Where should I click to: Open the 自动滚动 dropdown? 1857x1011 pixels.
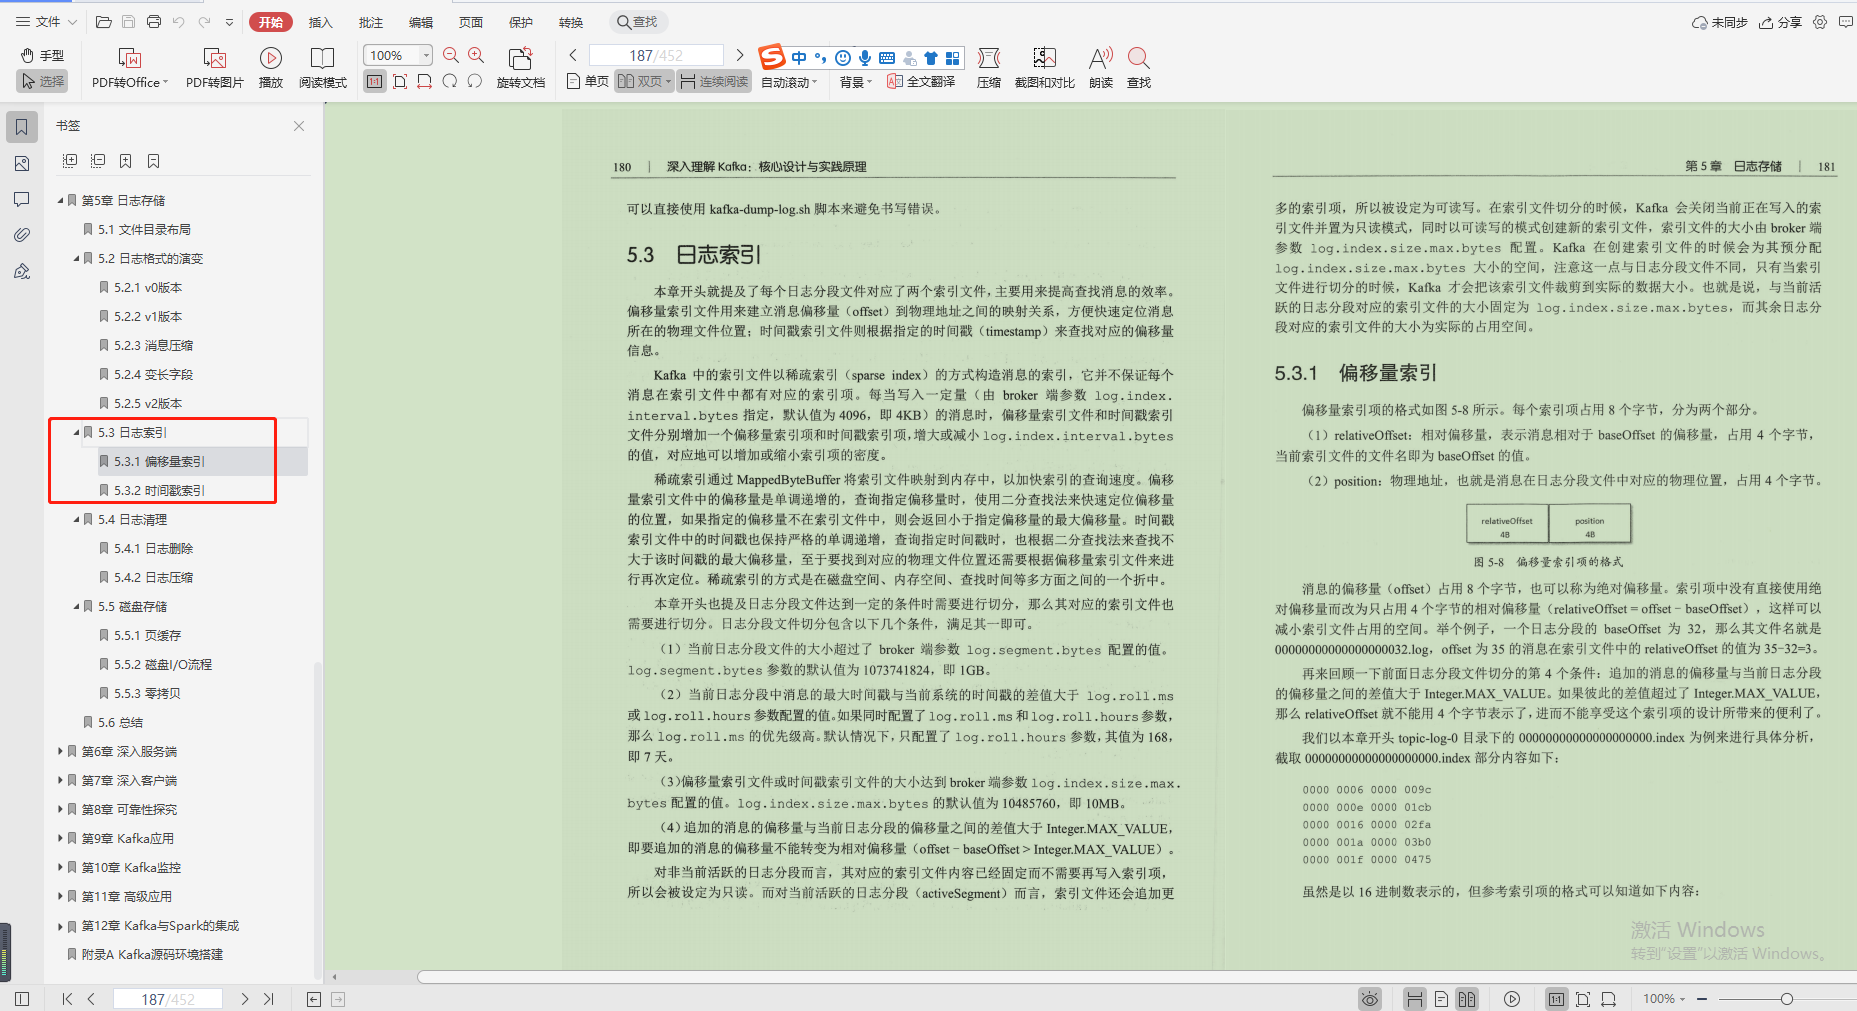pos(789,82)
